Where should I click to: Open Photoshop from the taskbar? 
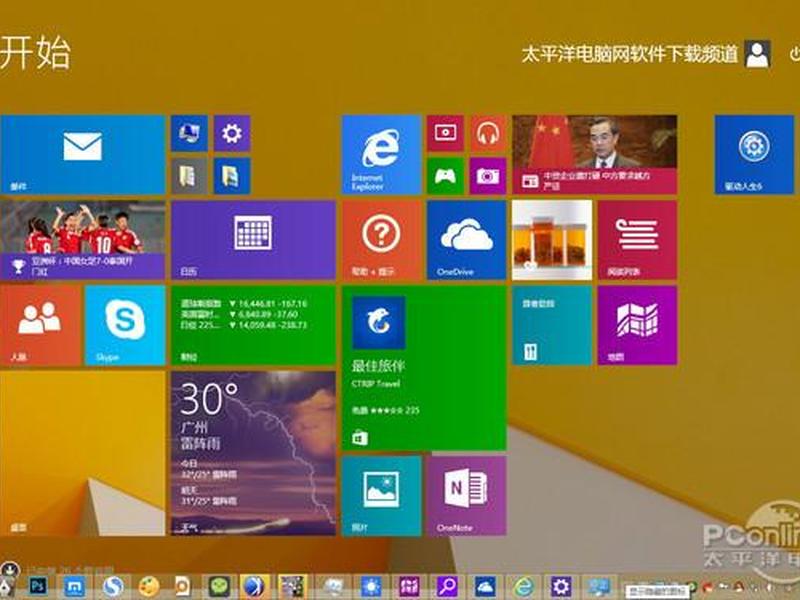coord(38,587)
